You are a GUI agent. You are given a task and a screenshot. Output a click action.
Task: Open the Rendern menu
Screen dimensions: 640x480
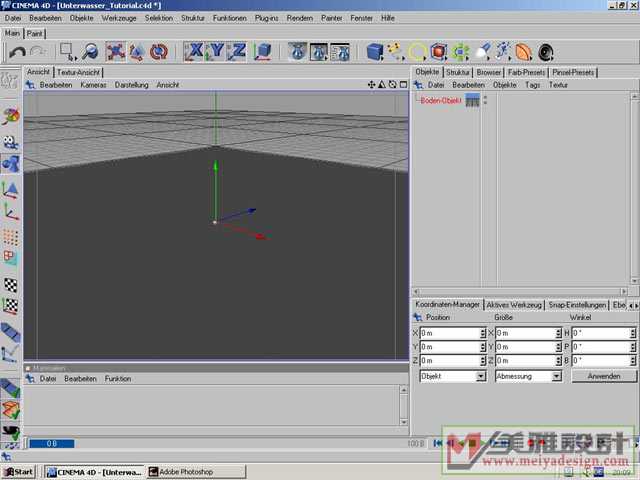point(300,18)
